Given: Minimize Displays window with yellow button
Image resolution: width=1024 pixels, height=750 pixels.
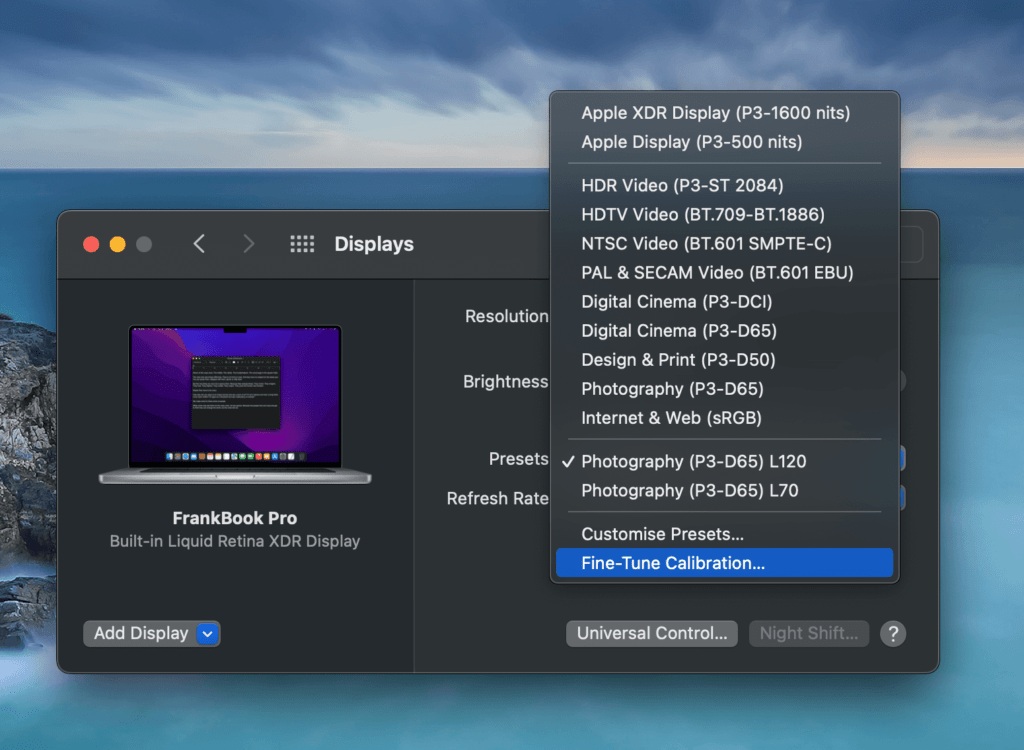Looking at the screenshot, I should click(118, 244).
